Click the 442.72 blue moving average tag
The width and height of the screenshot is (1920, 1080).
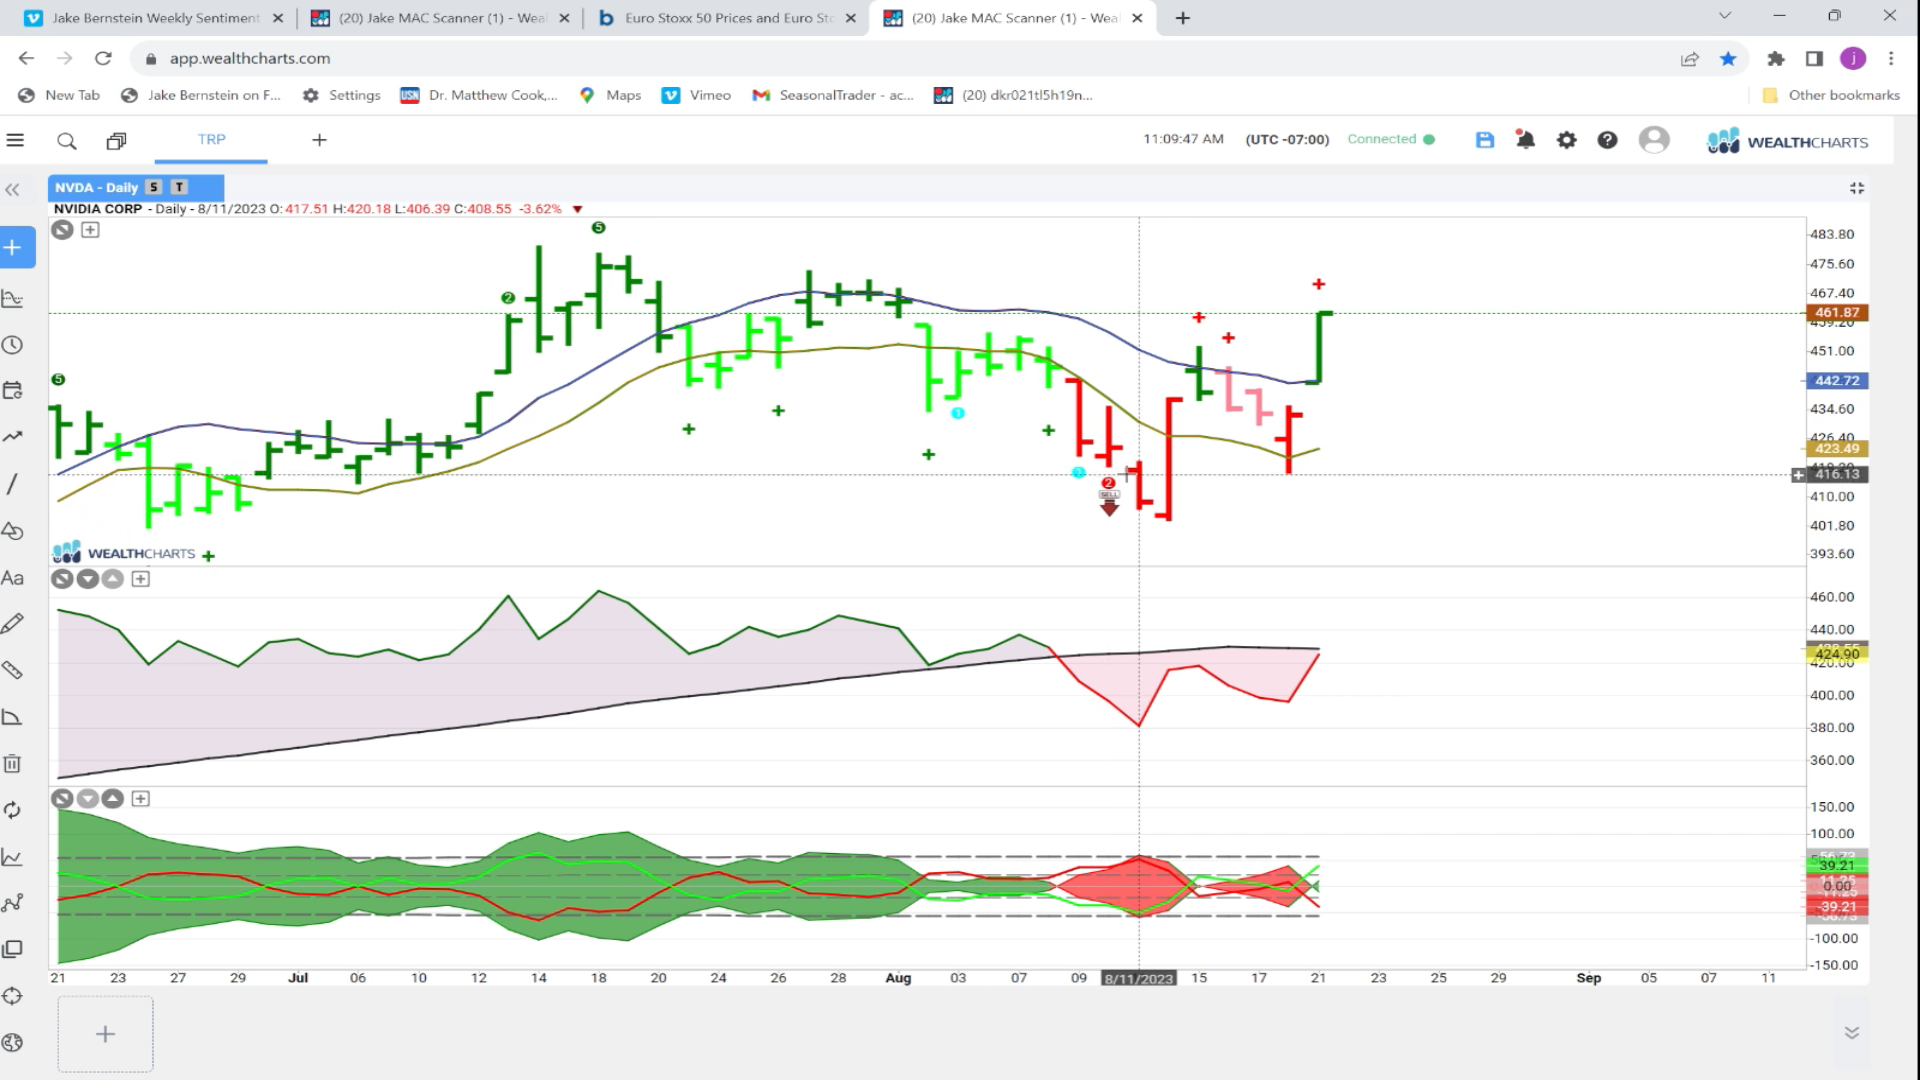(x=1837, y=381)
